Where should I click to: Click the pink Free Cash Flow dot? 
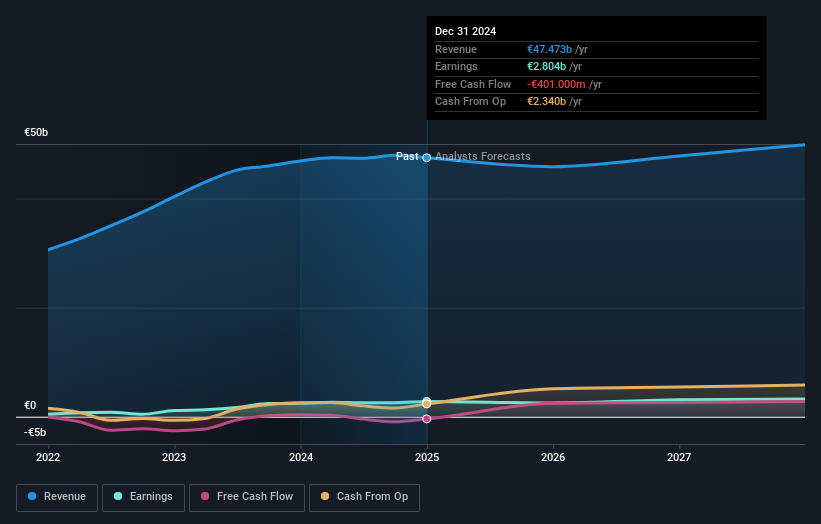(205, 496)
